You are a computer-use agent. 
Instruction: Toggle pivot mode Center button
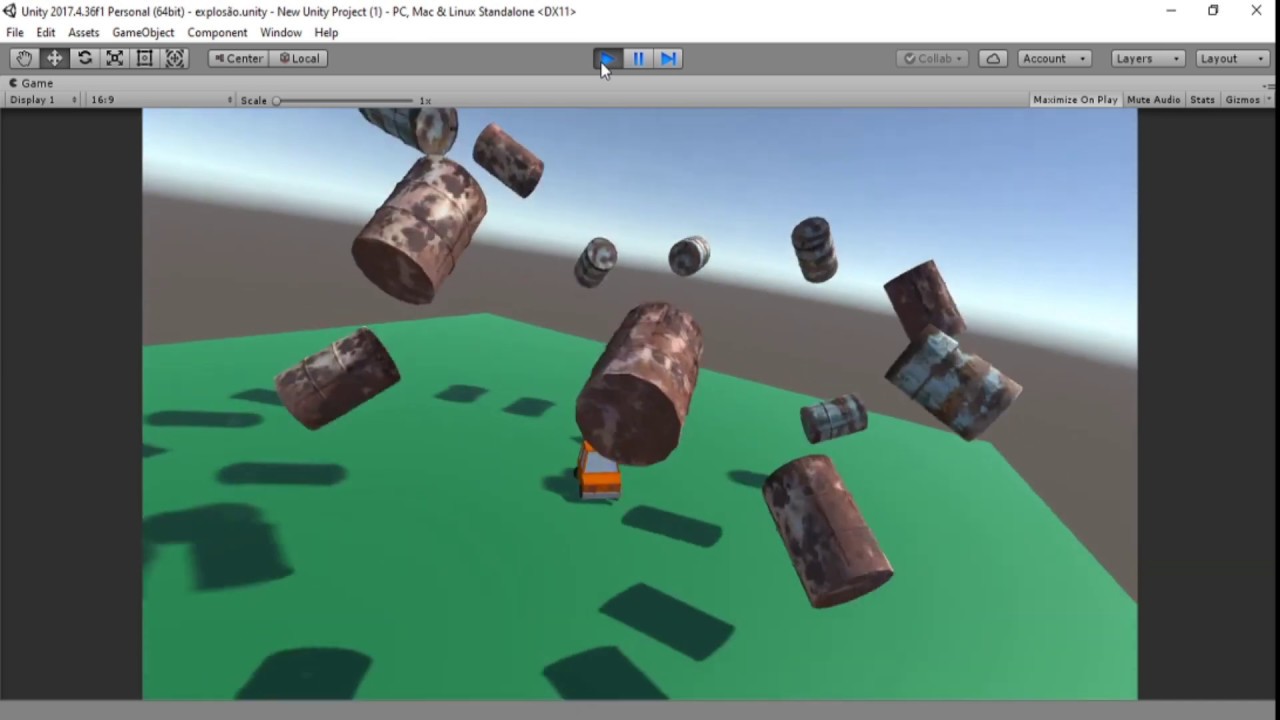pyautogui.click(x=238, y=58)
